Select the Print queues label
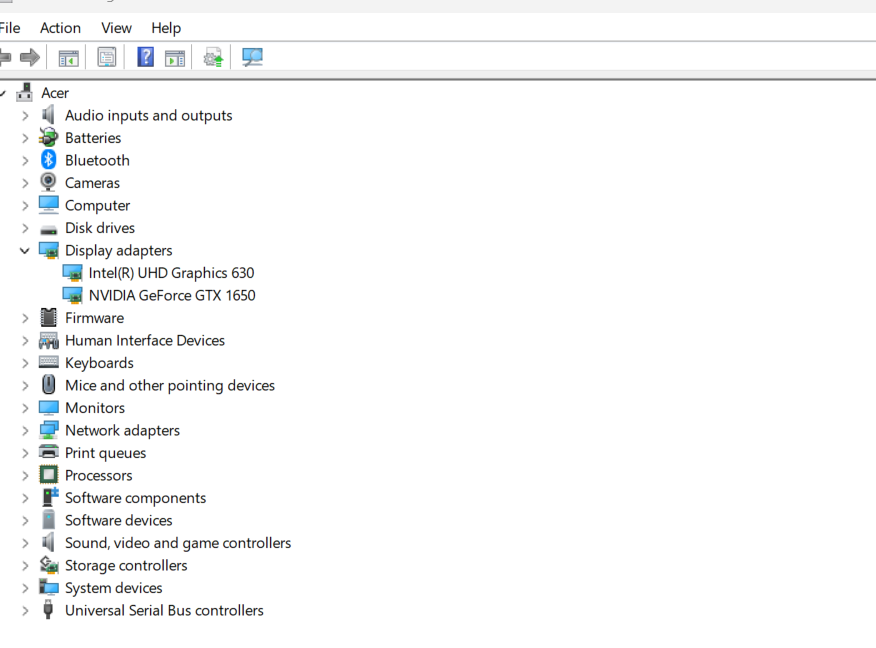 [x=106, y=453]
